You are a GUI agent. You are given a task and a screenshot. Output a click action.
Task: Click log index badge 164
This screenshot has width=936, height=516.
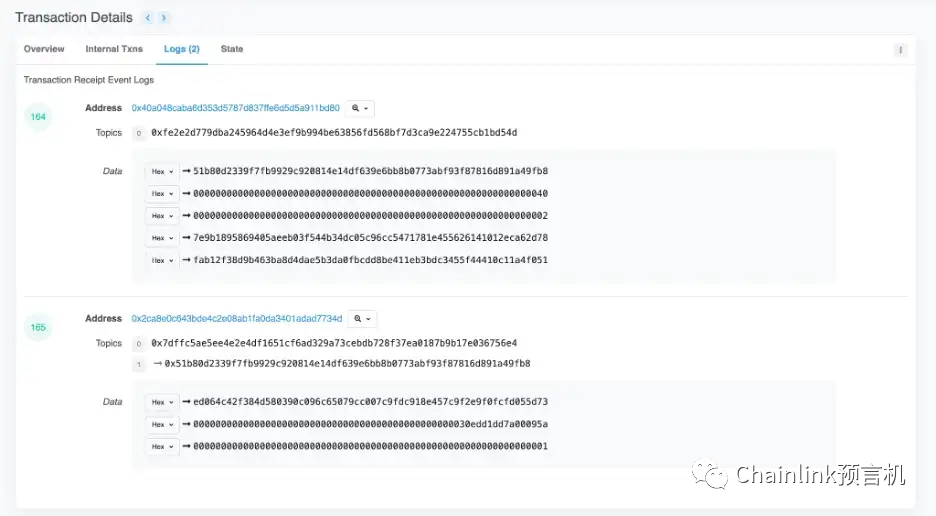(38, 117)
